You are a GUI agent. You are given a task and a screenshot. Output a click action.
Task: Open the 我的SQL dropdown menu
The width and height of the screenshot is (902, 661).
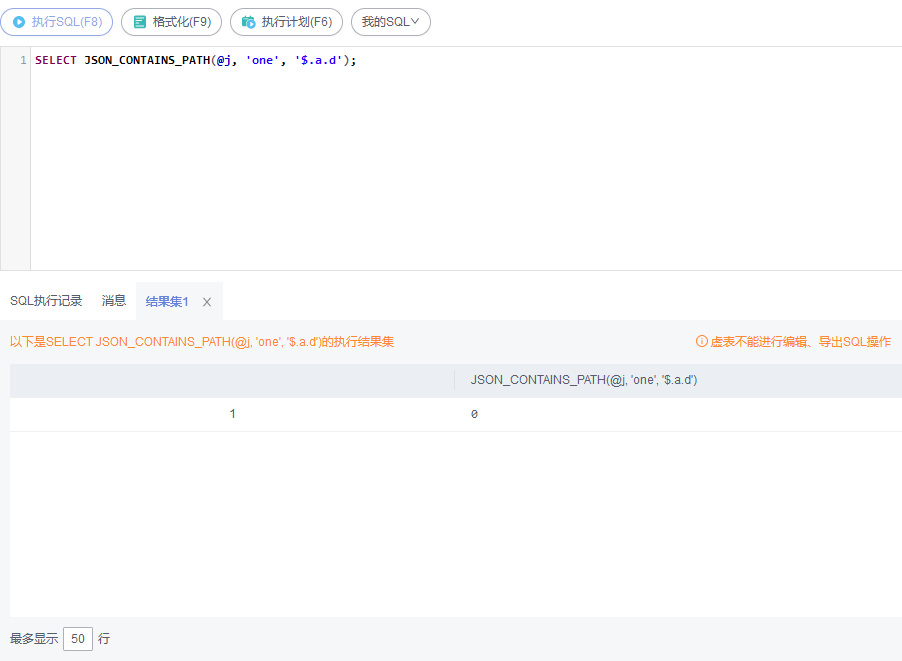390,22
